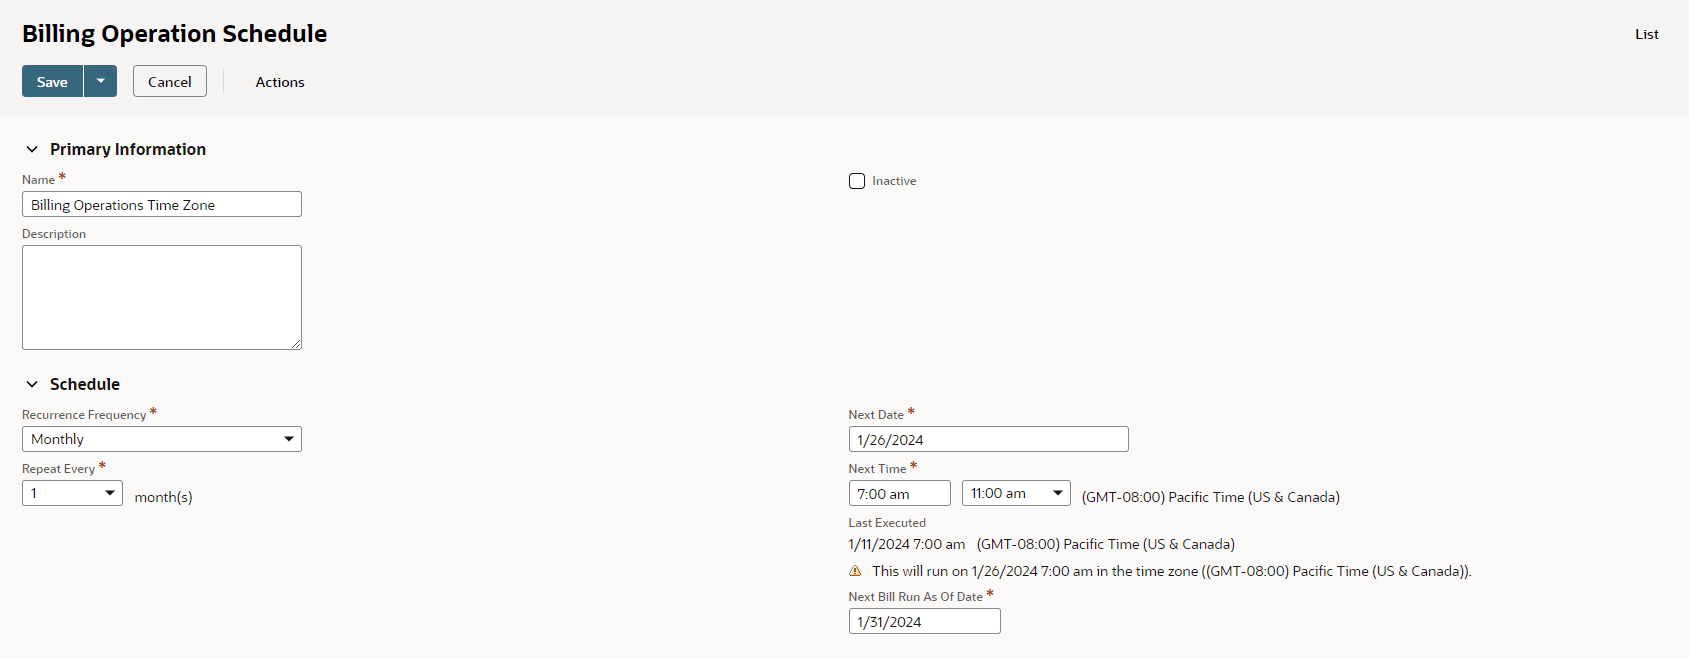
Task: Collapse the Schedule section
Action: [x=32, y=384]
